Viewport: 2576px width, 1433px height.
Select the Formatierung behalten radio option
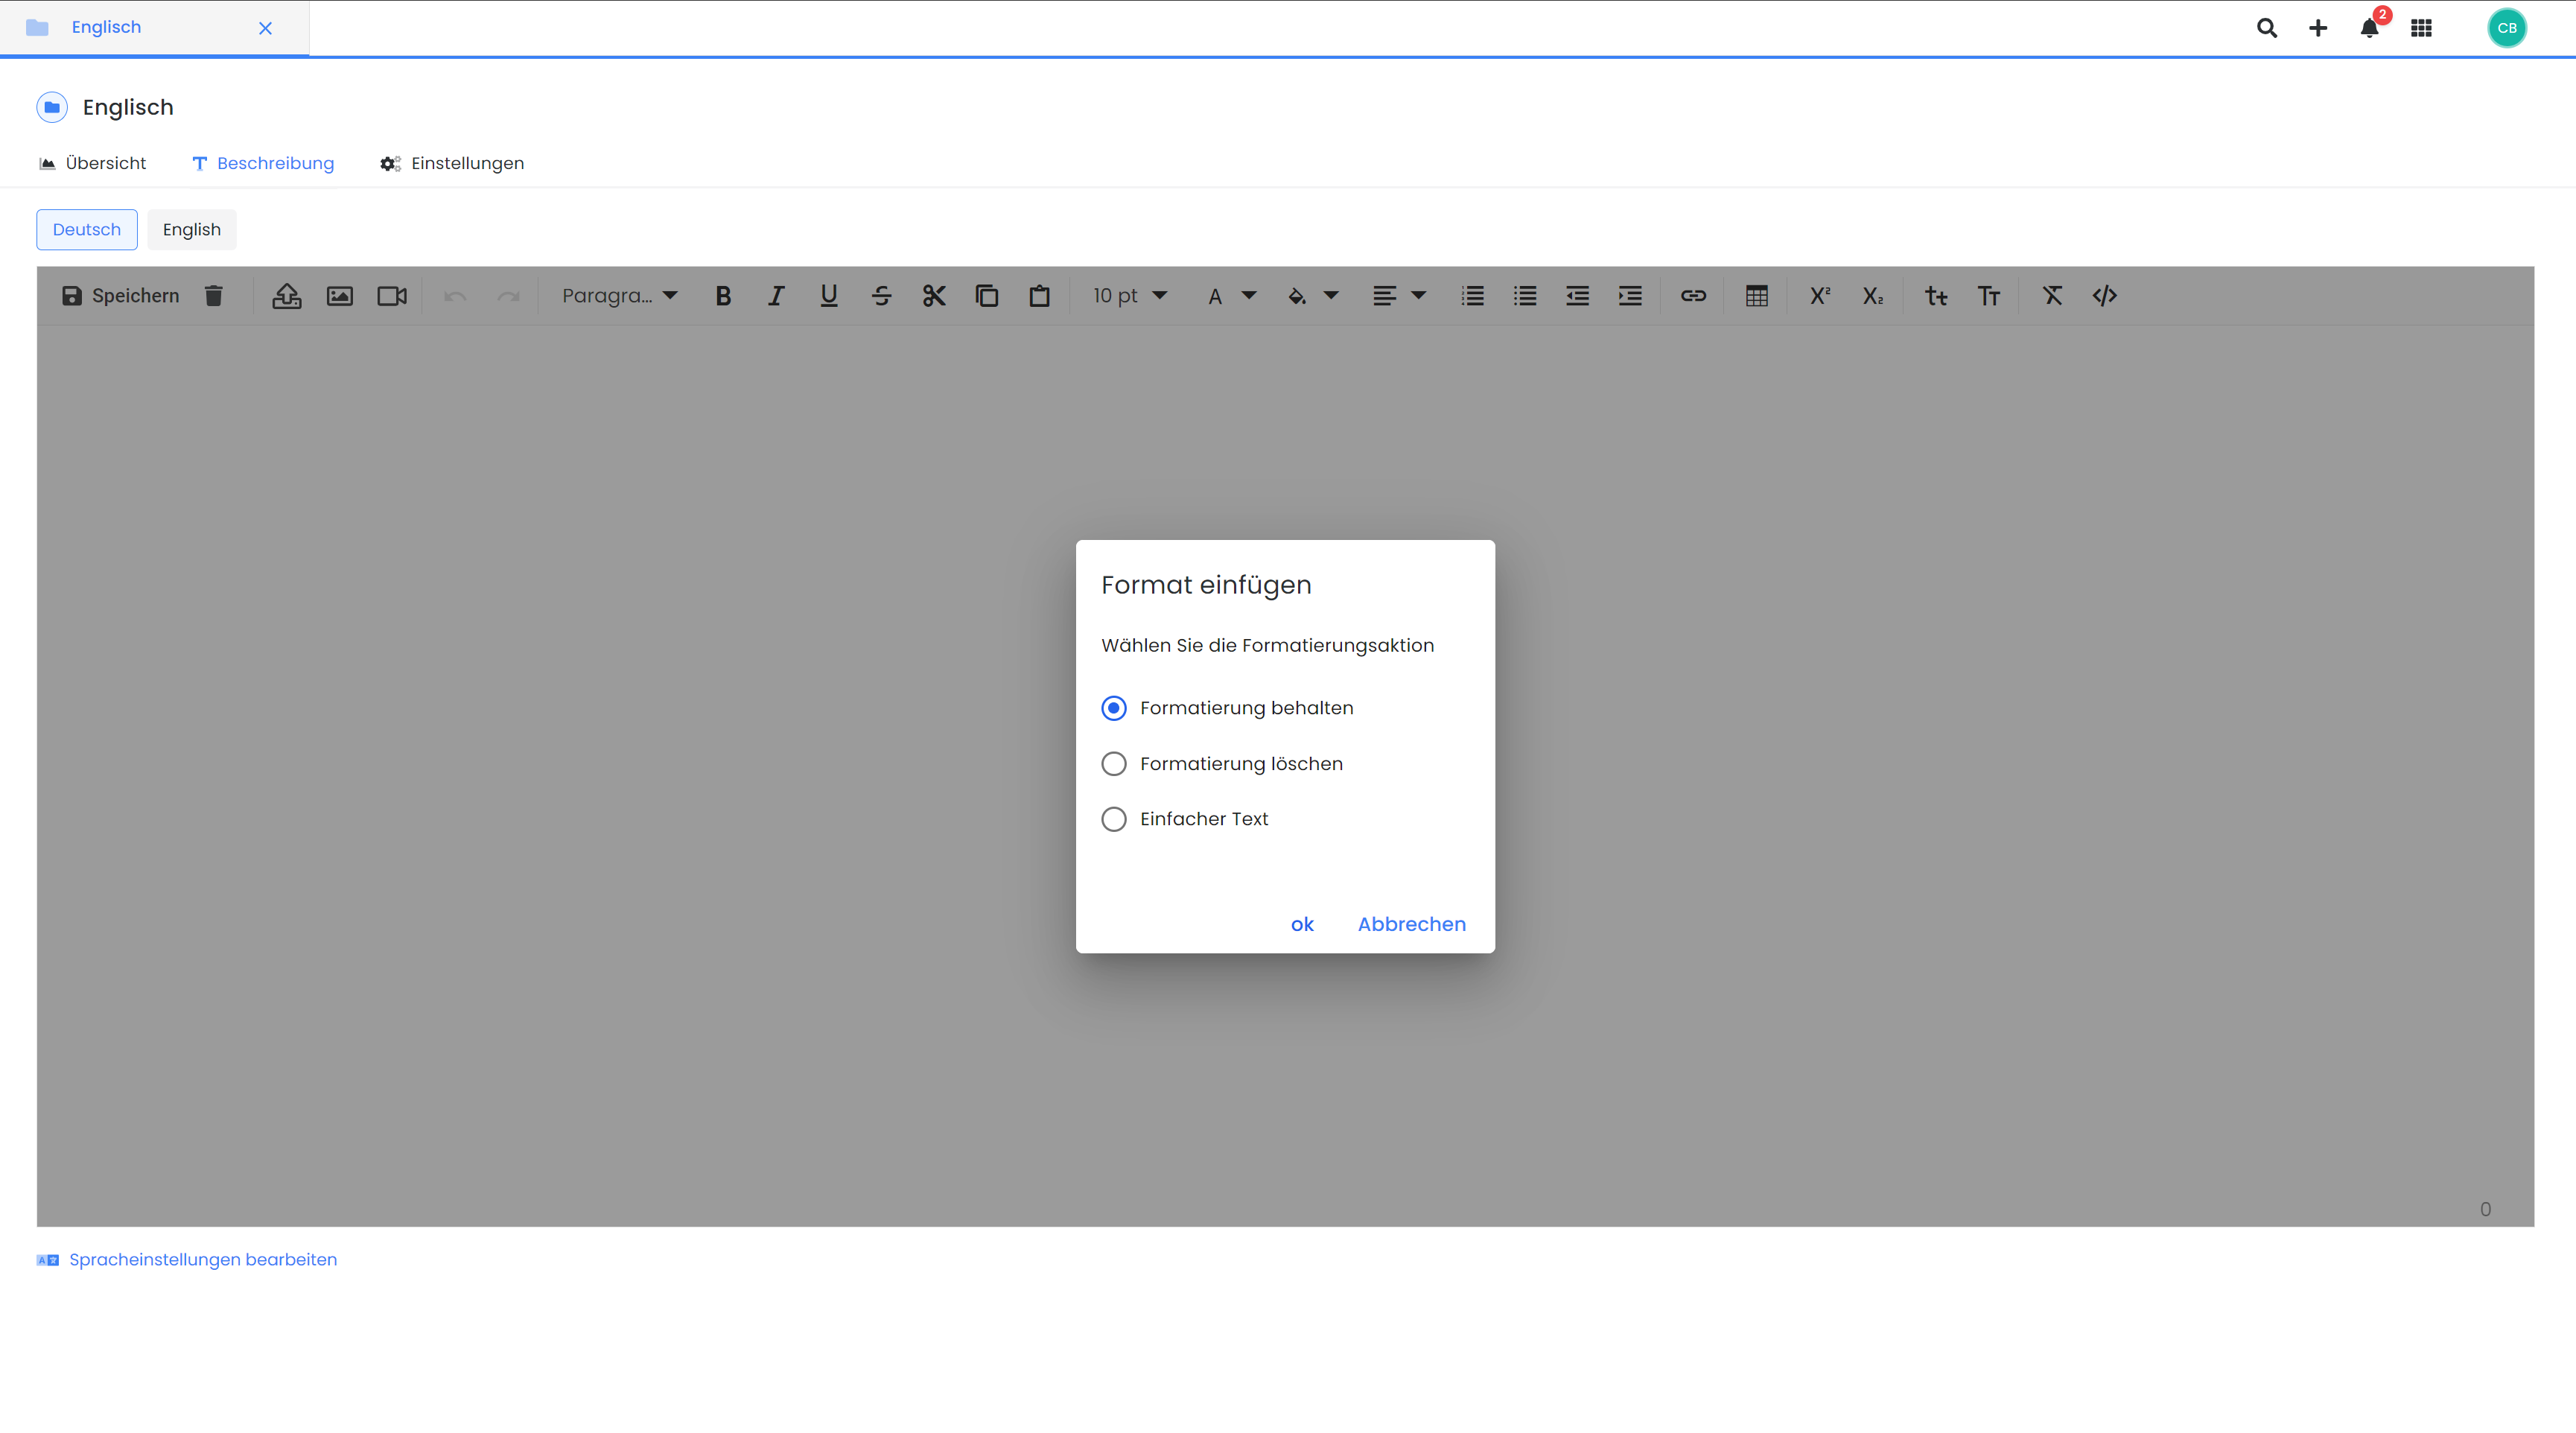1113,707
